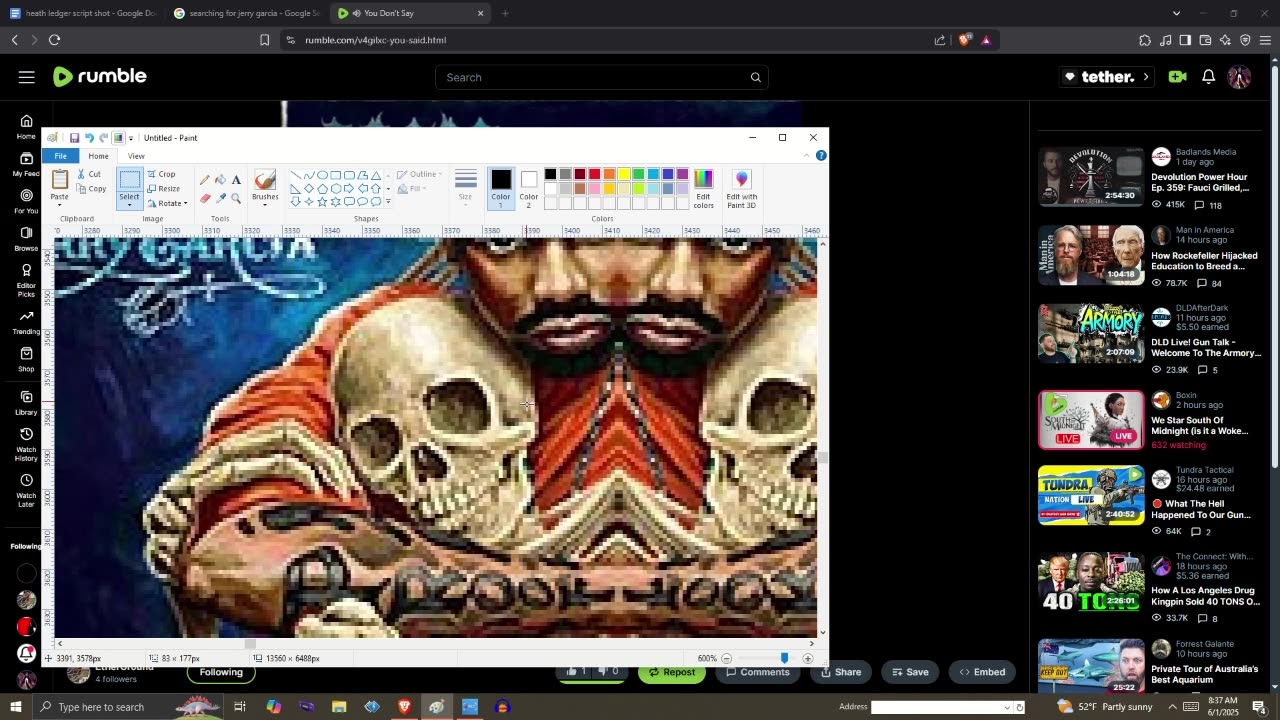Open Shop in Rumble sidebar
This screenshot has height=720, width=1280.
tap(26, 359)
